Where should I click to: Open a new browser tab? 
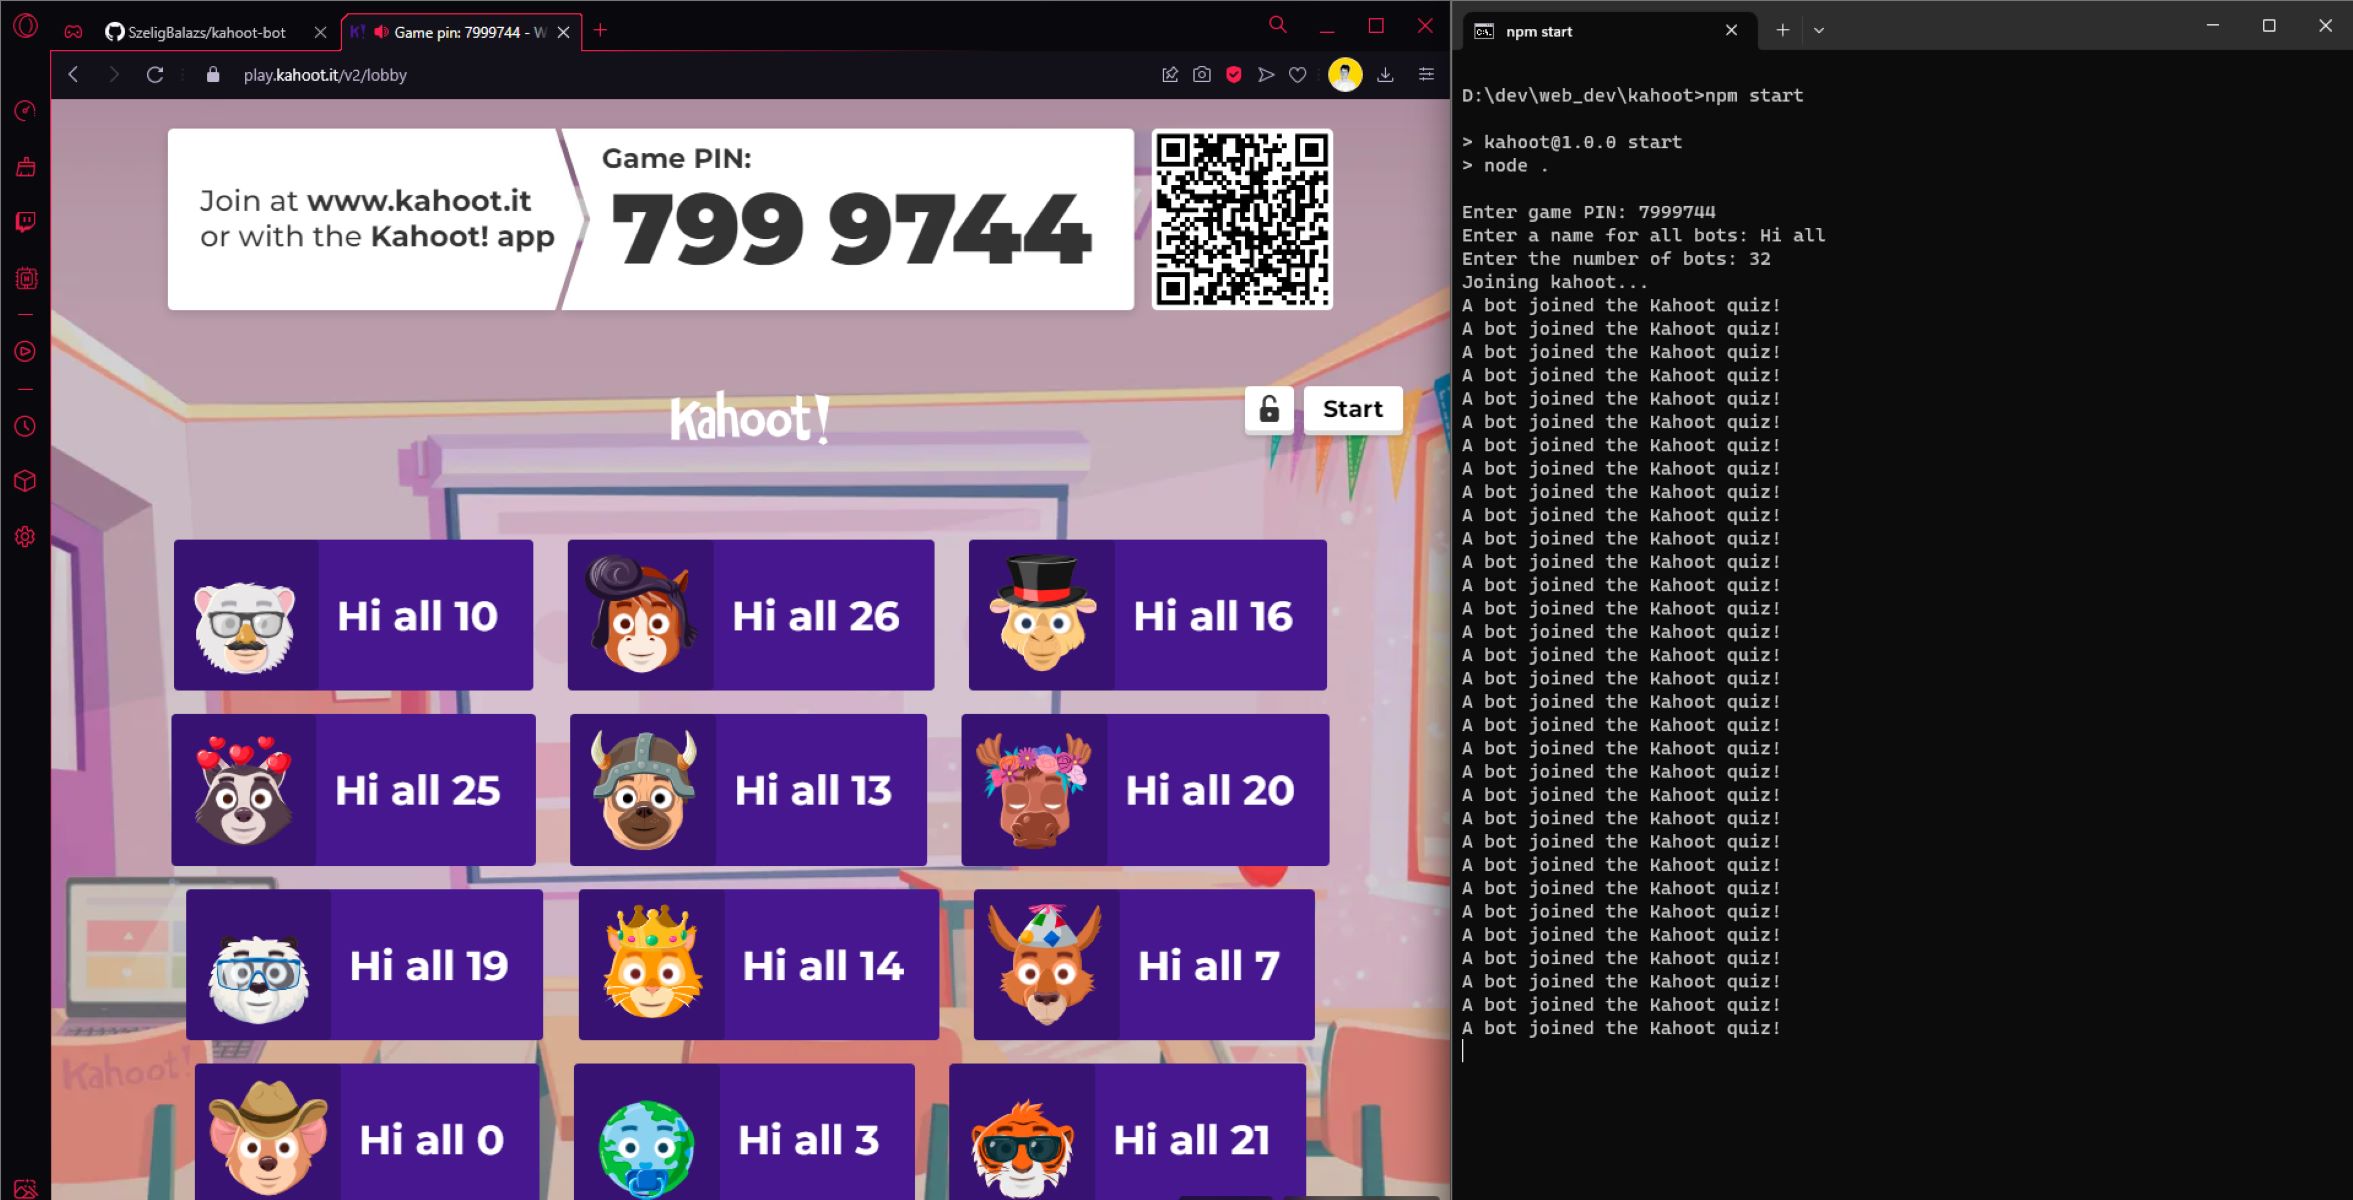(x=600, y=31)
